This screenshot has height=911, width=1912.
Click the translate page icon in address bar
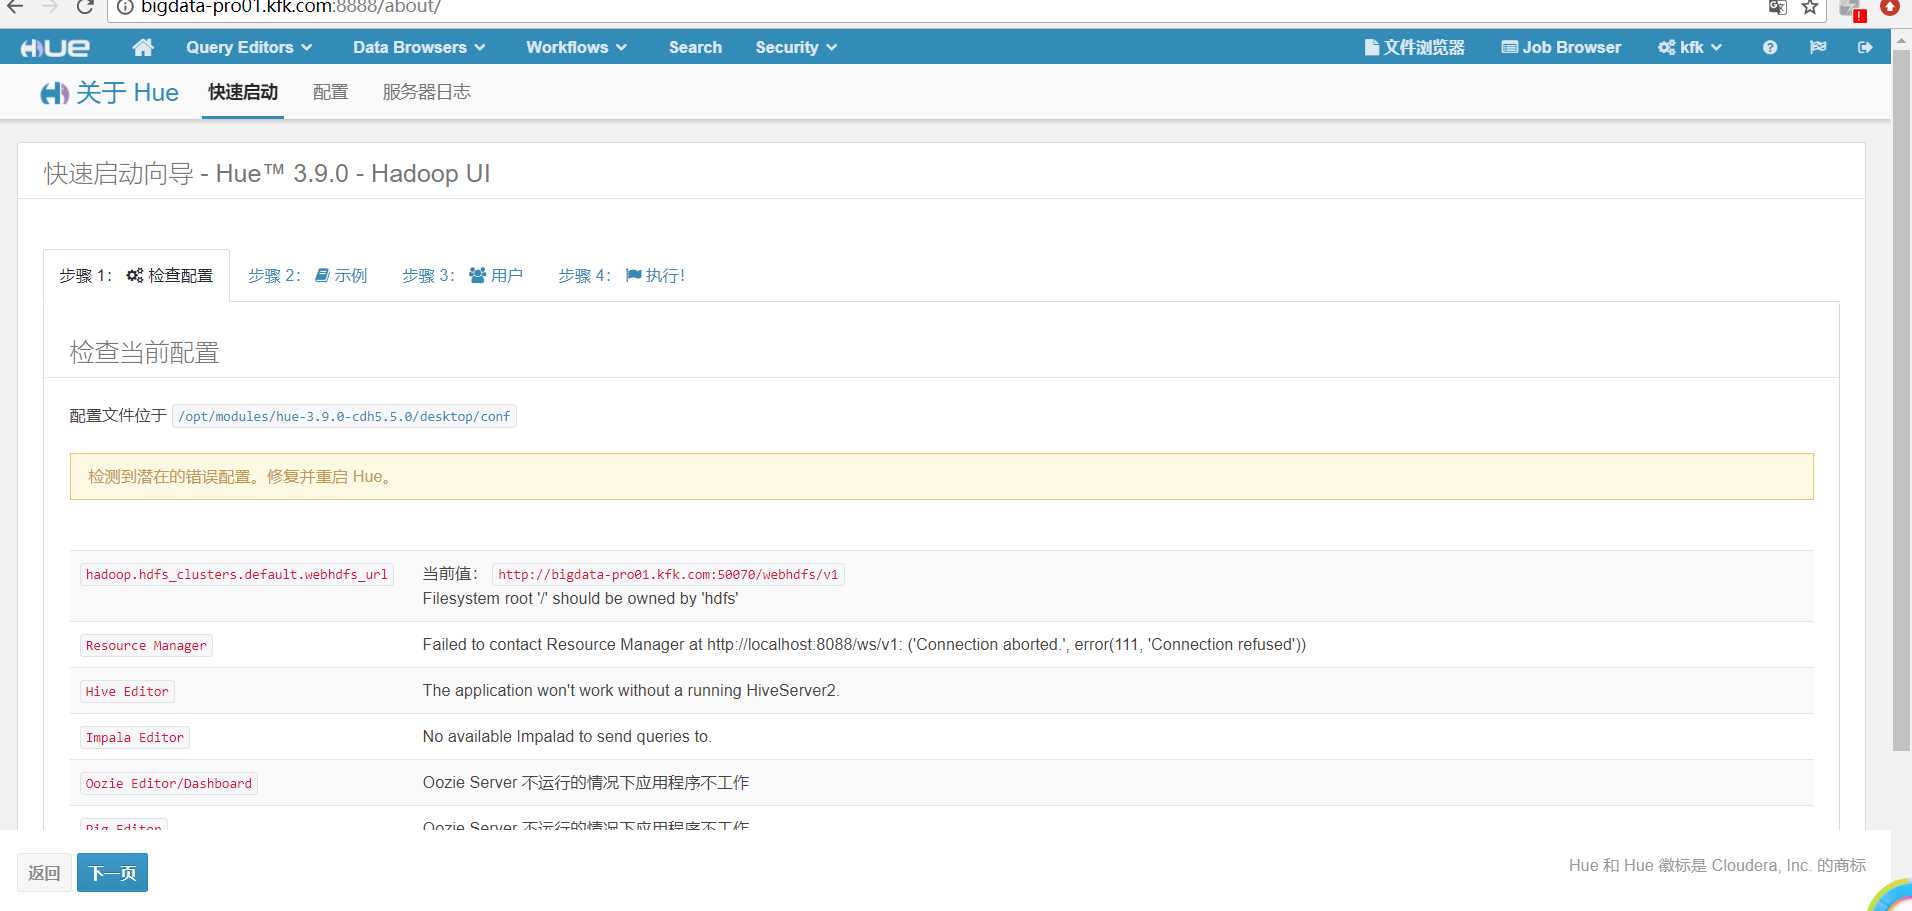pyautogui.click(x=1777, y=8)
